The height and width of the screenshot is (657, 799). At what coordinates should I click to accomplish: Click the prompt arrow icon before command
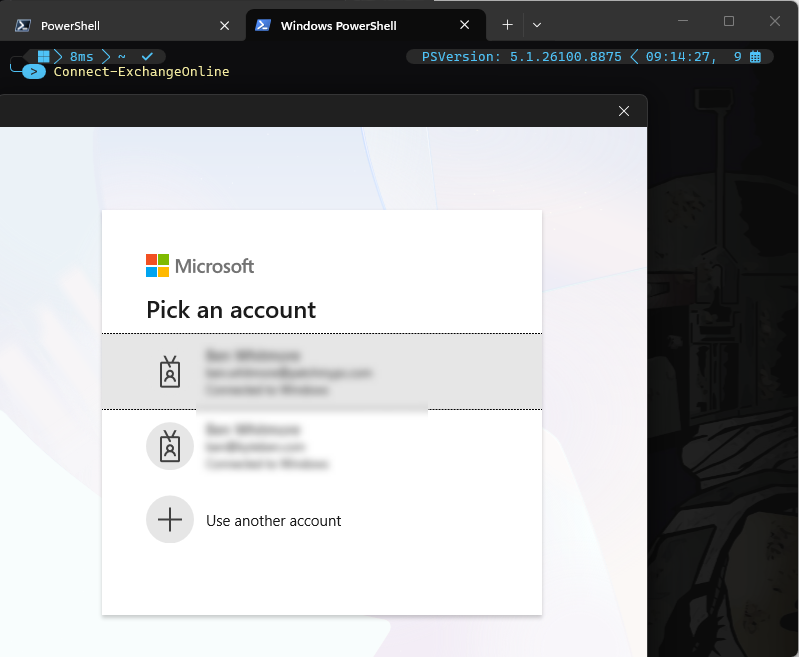point(34,72)
